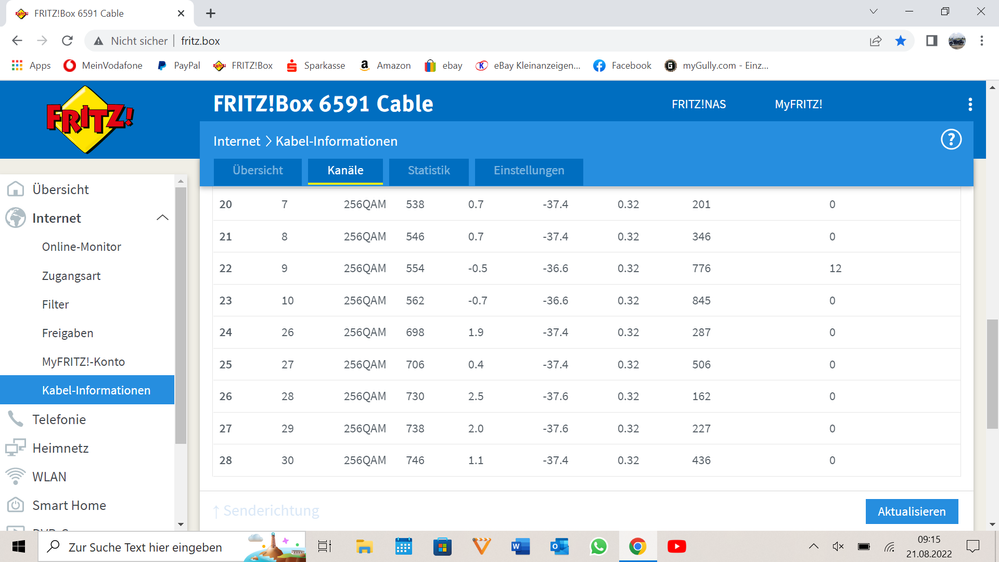
Task: Close the FRITZ!Box 6591 Cable tab
Action: tap(181, 13)
